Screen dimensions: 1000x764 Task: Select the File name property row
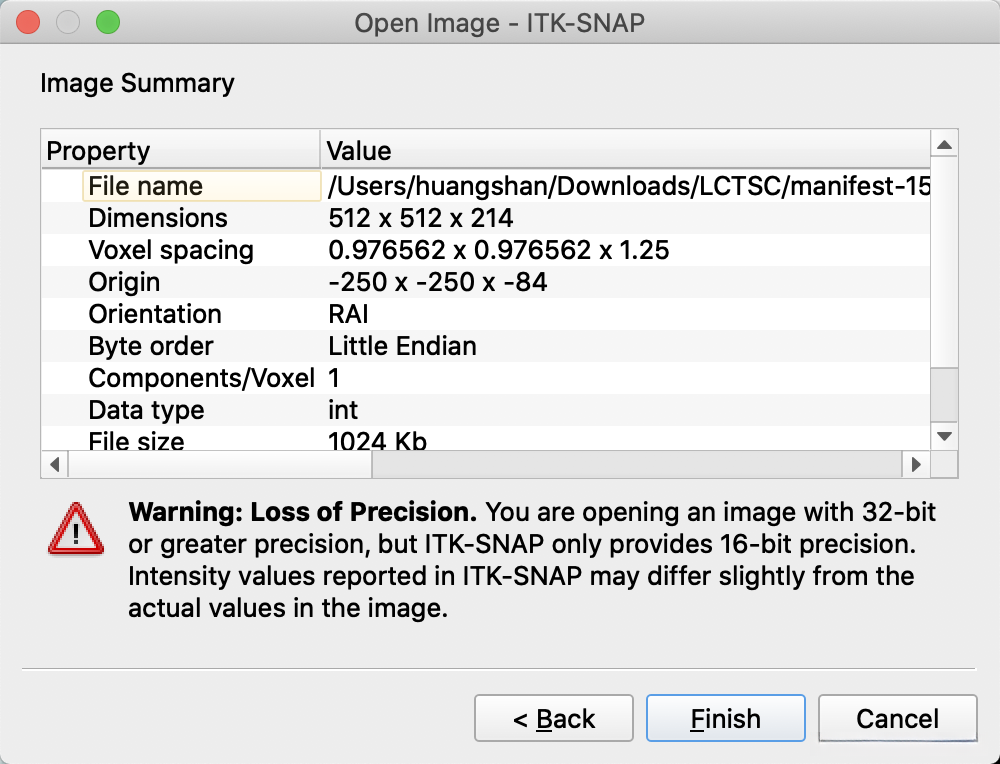[x=146, y=186]
